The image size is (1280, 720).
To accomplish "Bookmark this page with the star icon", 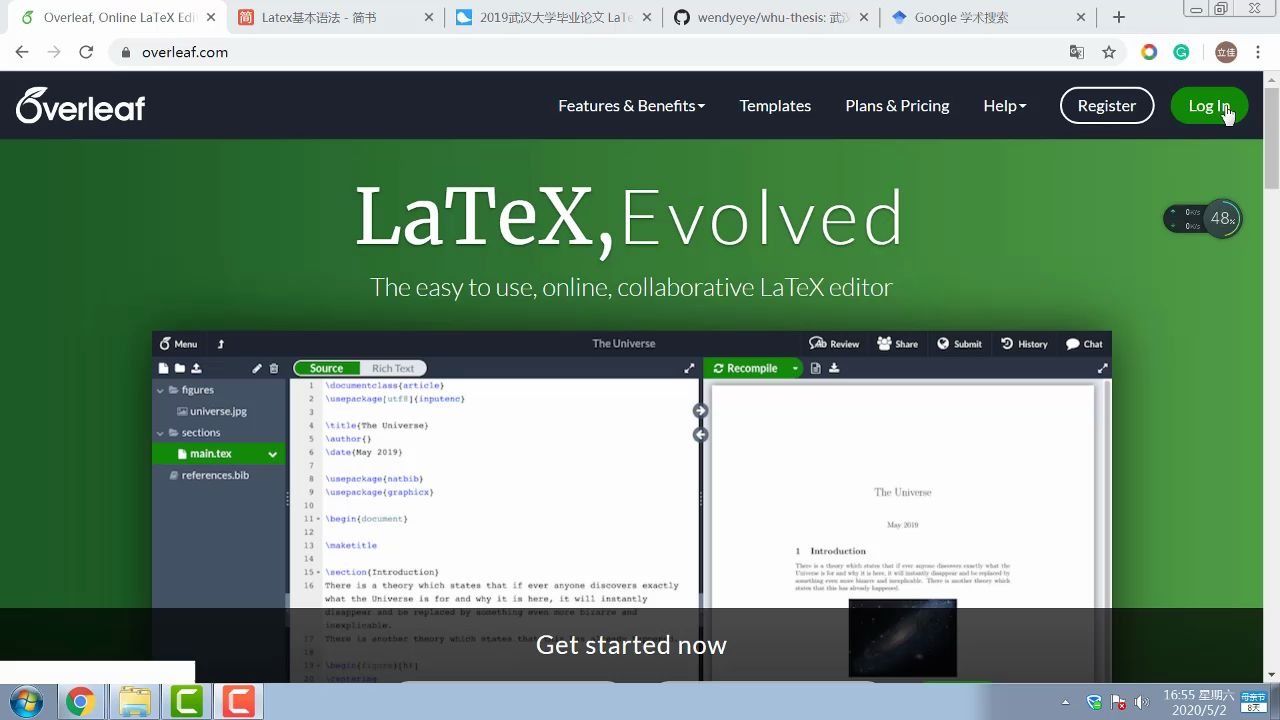I will (x=1108, y=52).
